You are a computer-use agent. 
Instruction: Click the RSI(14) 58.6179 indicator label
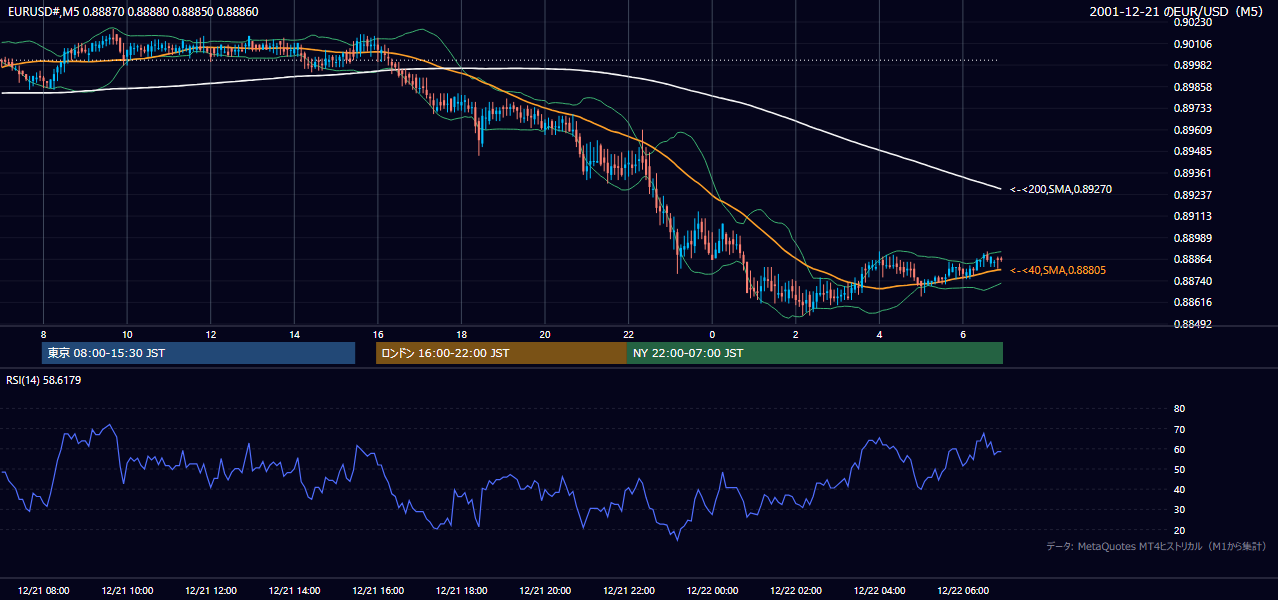pos(44,380)
